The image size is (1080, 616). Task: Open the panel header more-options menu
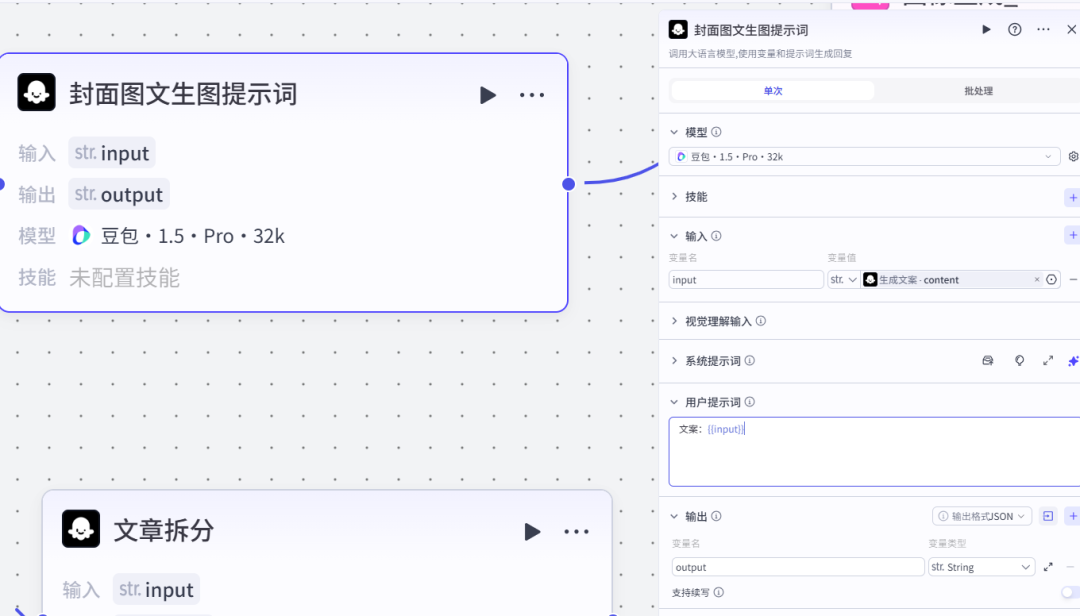click(x=1043, y=30)
